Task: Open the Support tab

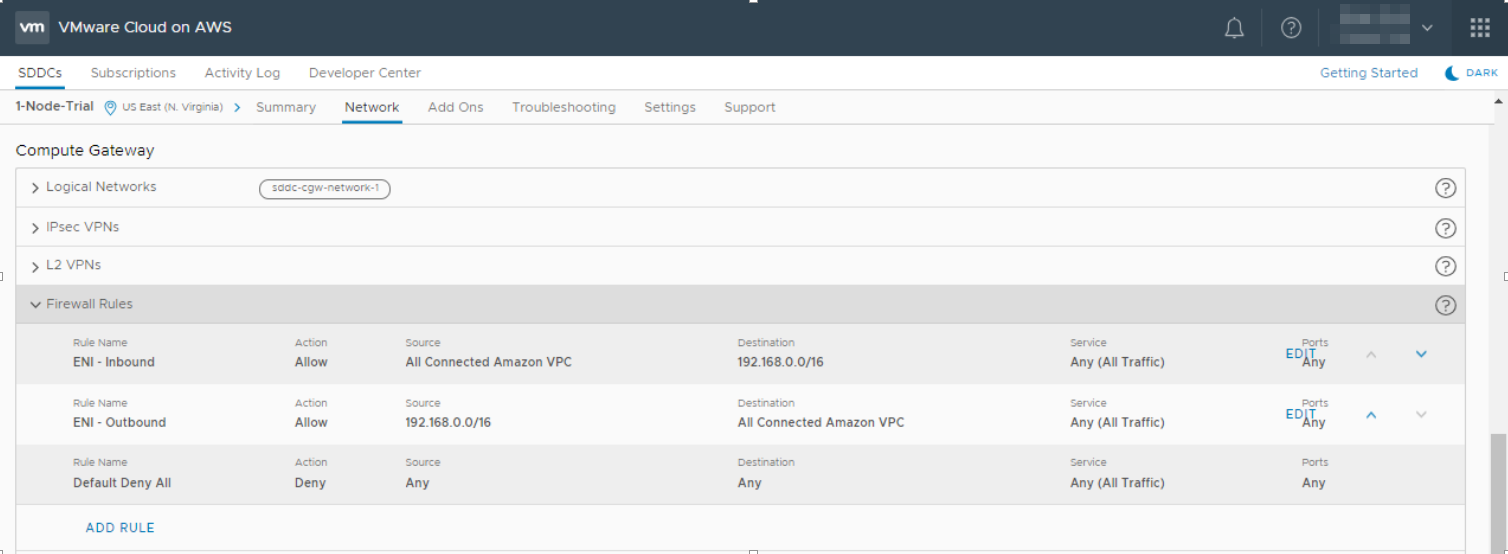Action: click(750, 107)
